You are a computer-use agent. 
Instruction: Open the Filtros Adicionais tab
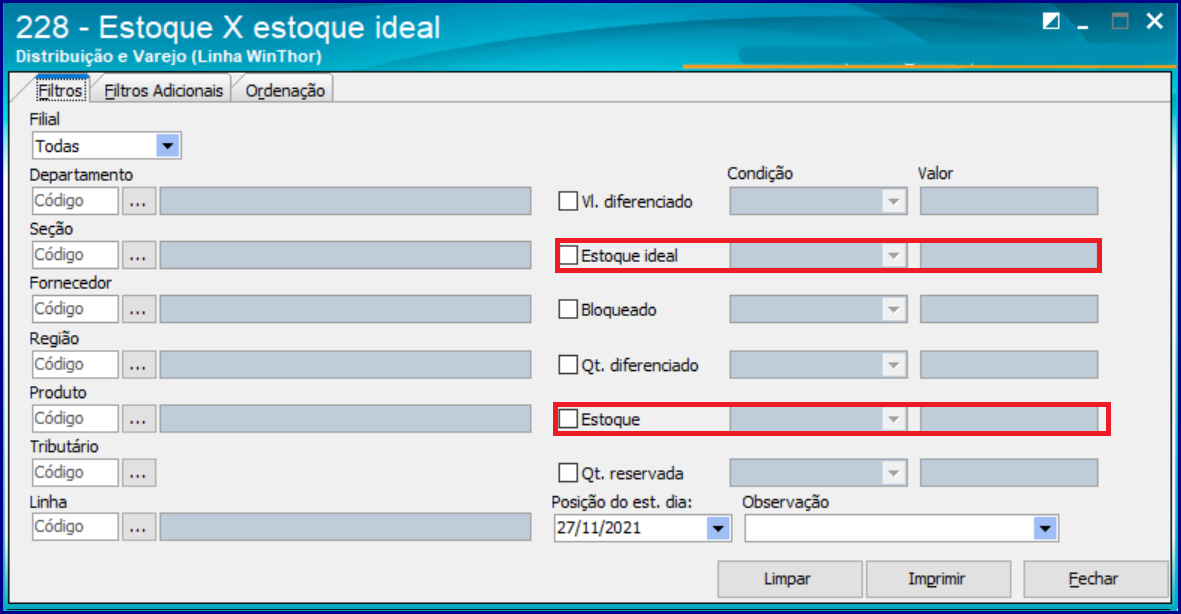pos(163,90)
